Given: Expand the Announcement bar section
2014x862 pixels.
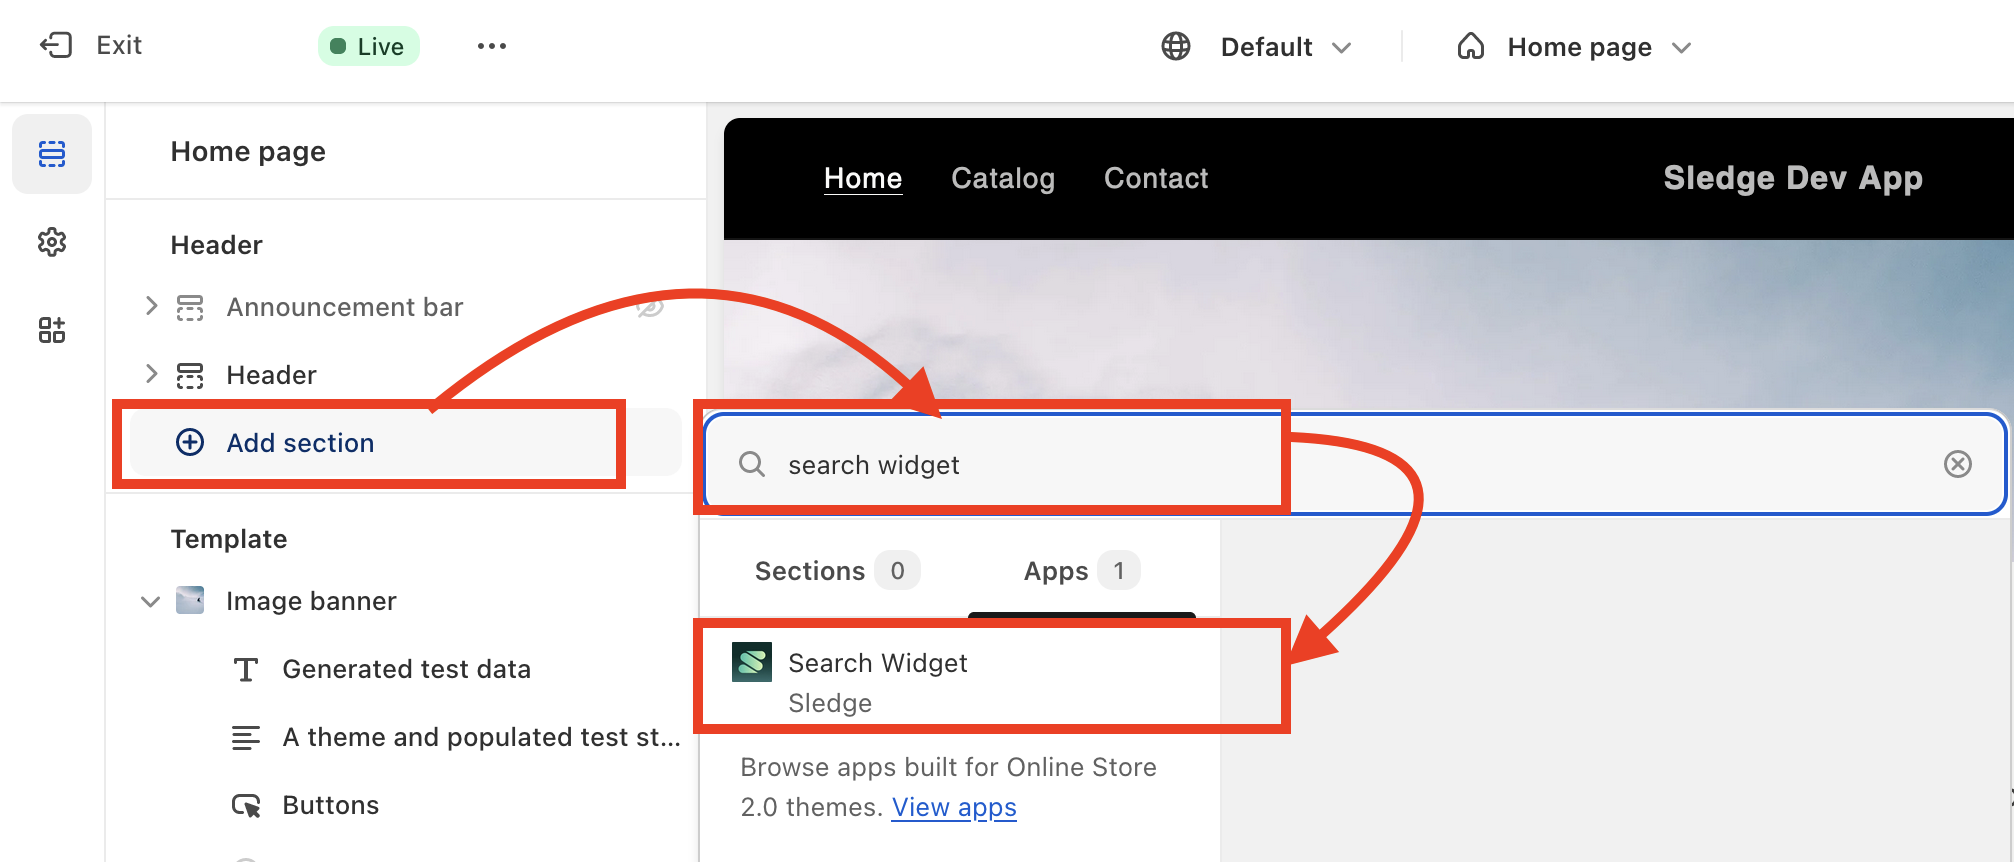Looking at the screenshot, I should [x=151, y=306].
